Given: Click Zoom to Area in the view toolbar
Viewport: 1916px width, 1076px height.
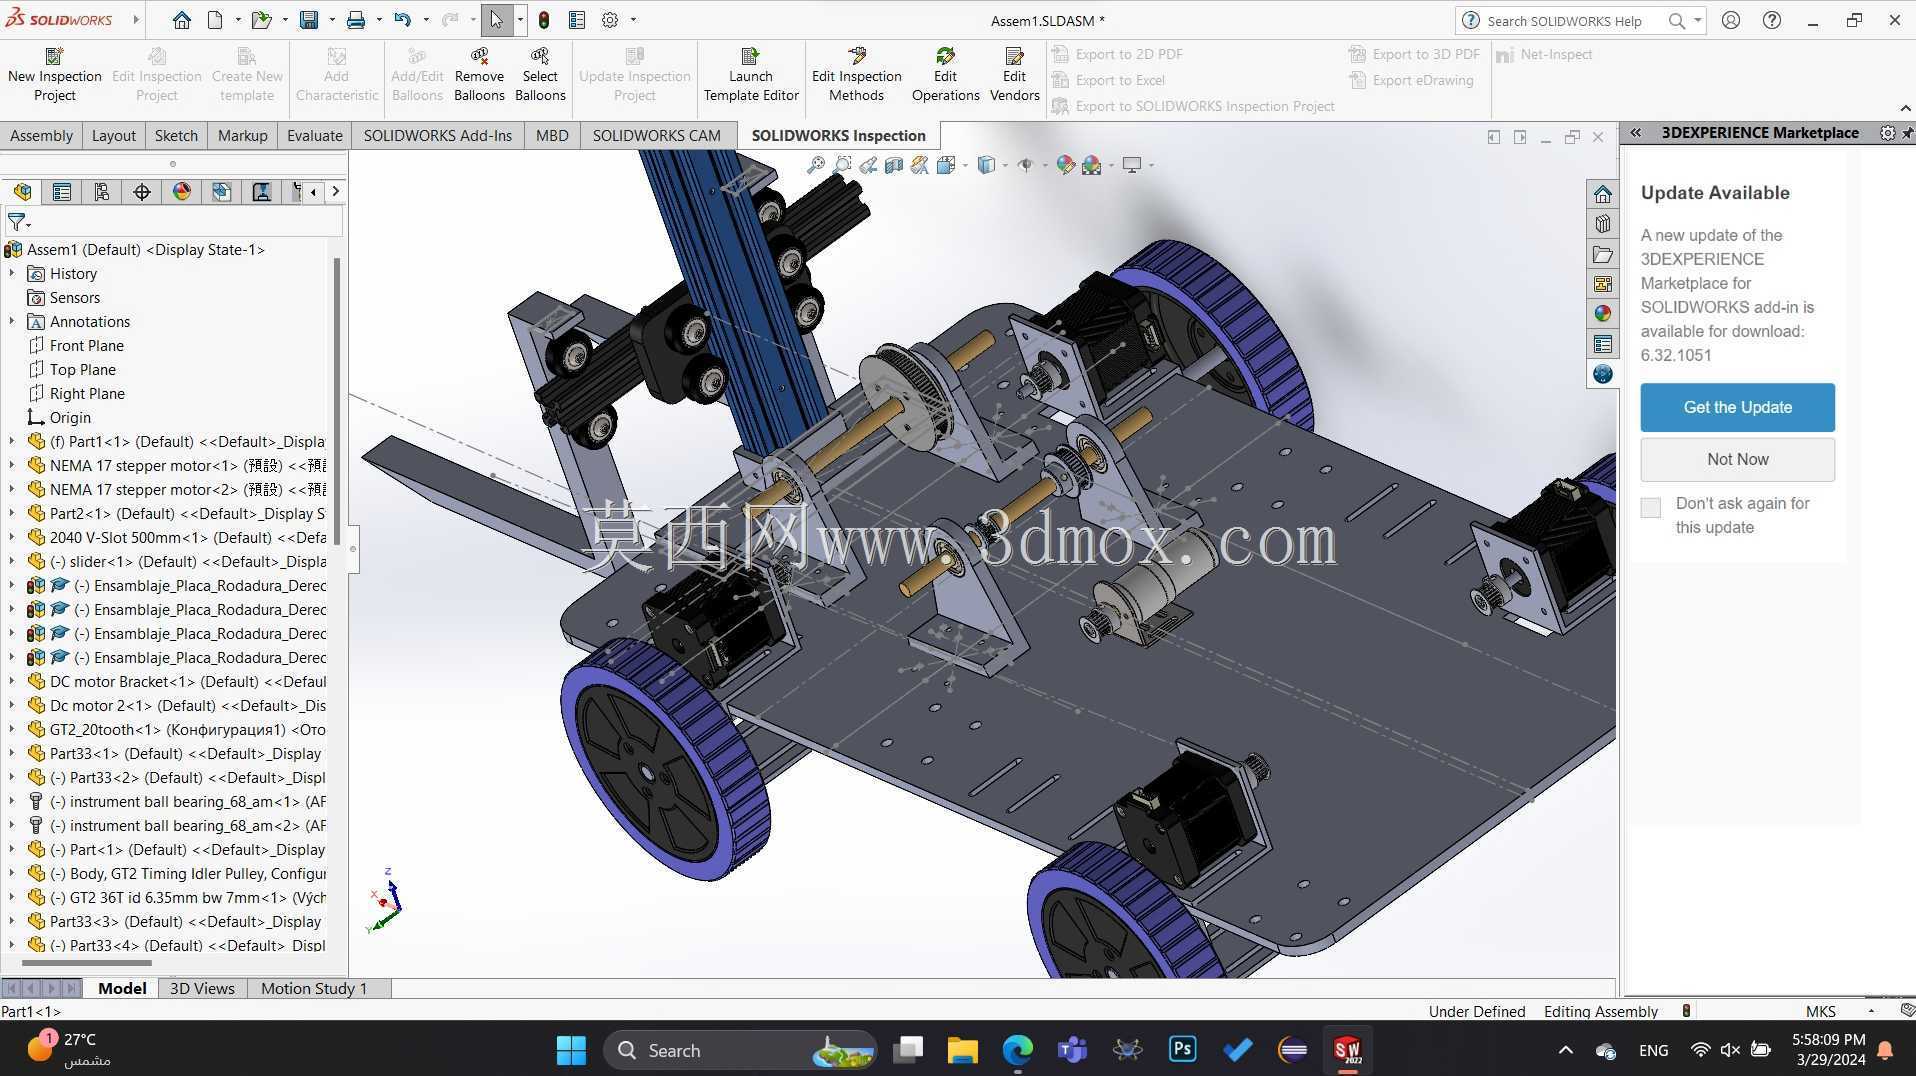Looking at the screenshot, I should point(842,165).
